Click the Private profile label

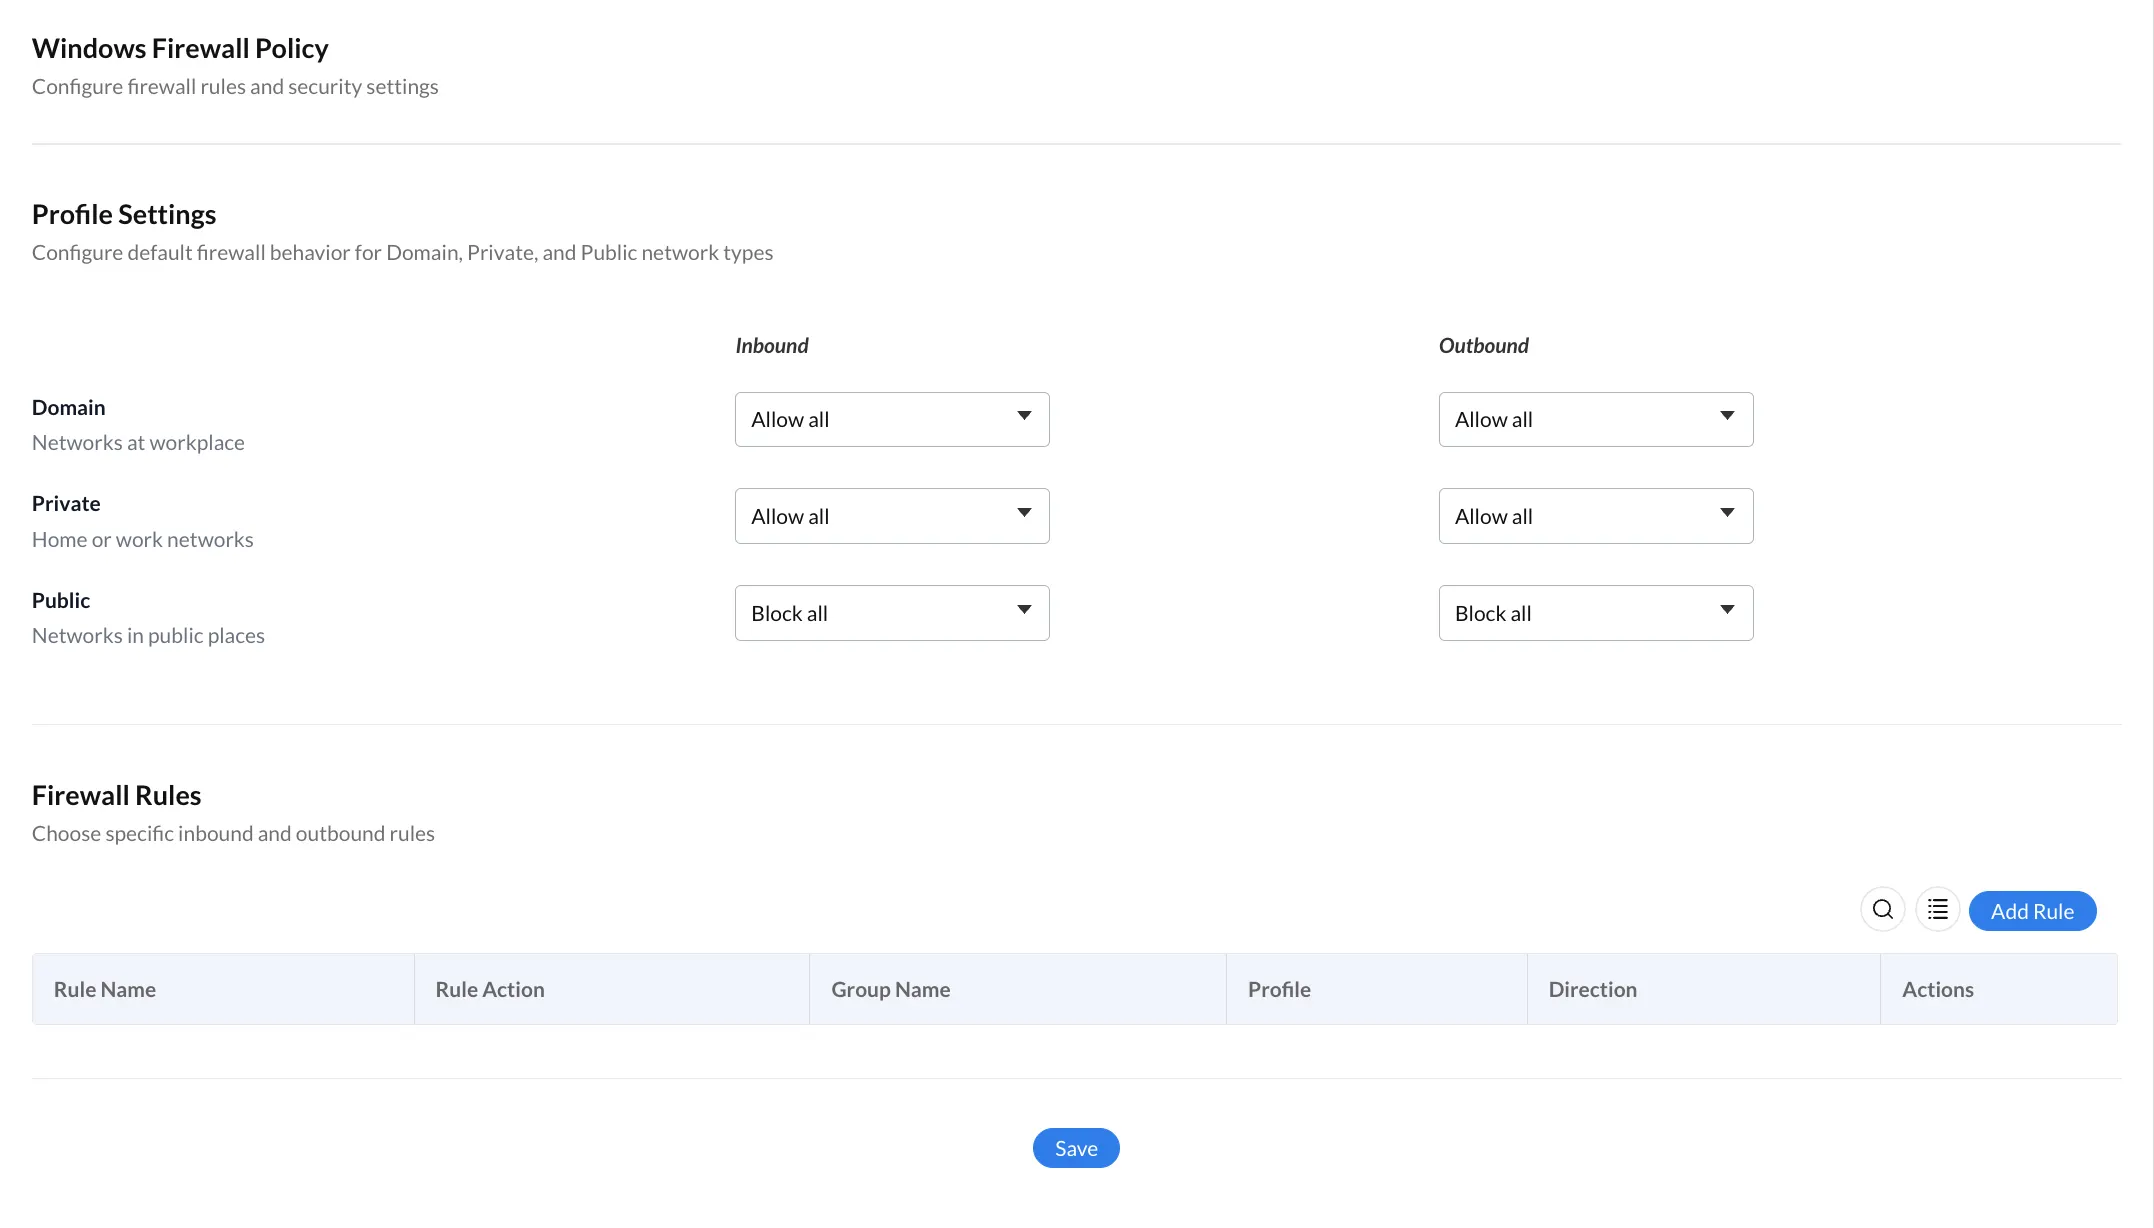[x=66, y=503]
